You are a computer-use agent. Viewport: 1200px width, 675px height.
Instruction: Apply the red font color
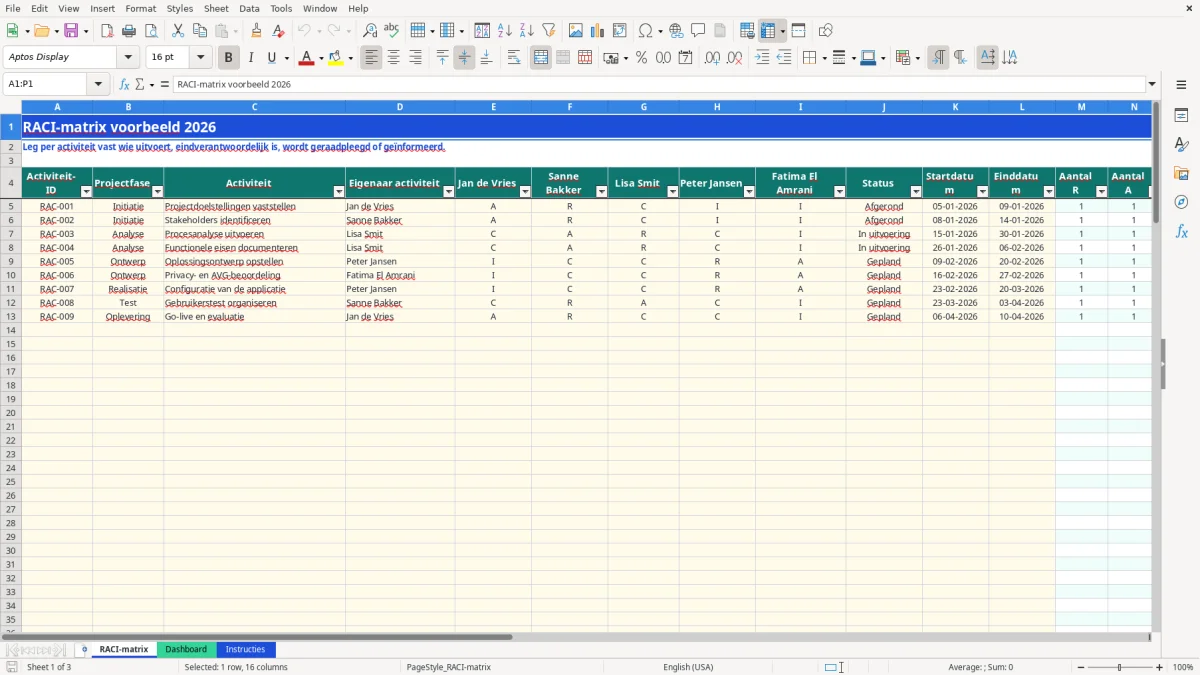coord(306,58)
